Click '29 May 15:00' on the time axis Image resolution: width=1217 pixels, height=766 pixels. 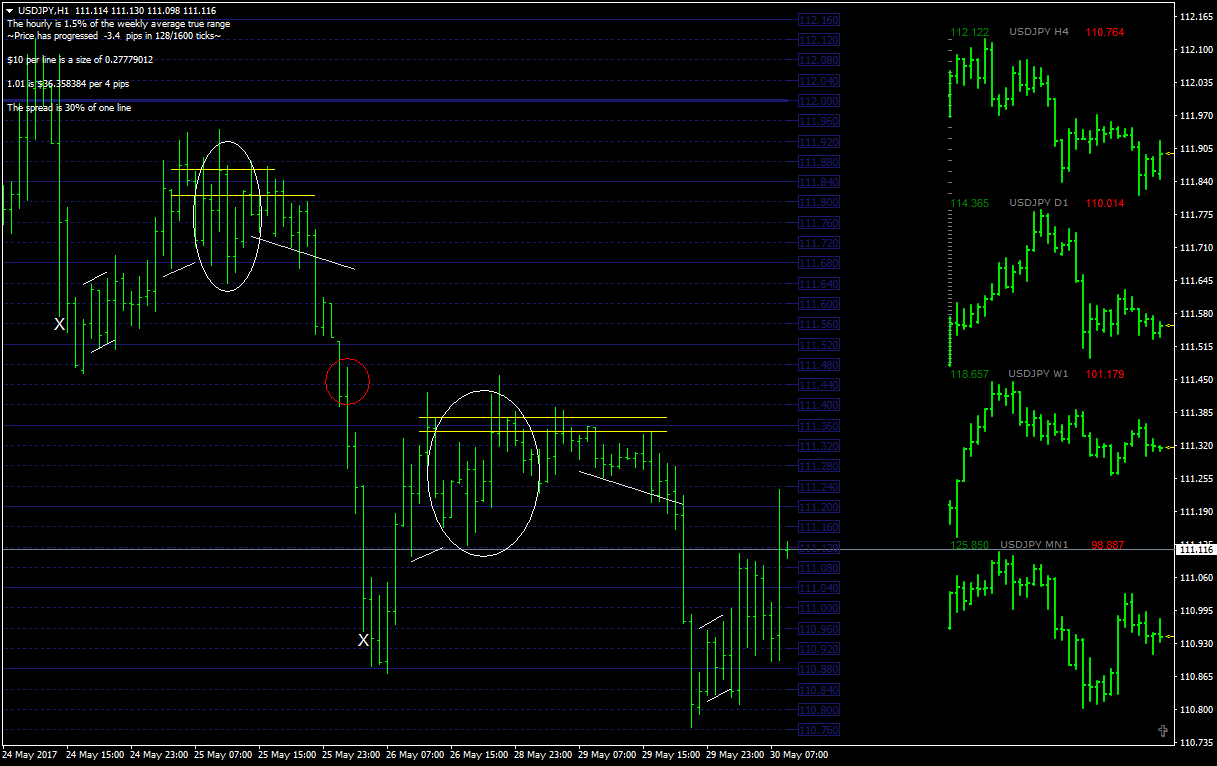point(671,755)
